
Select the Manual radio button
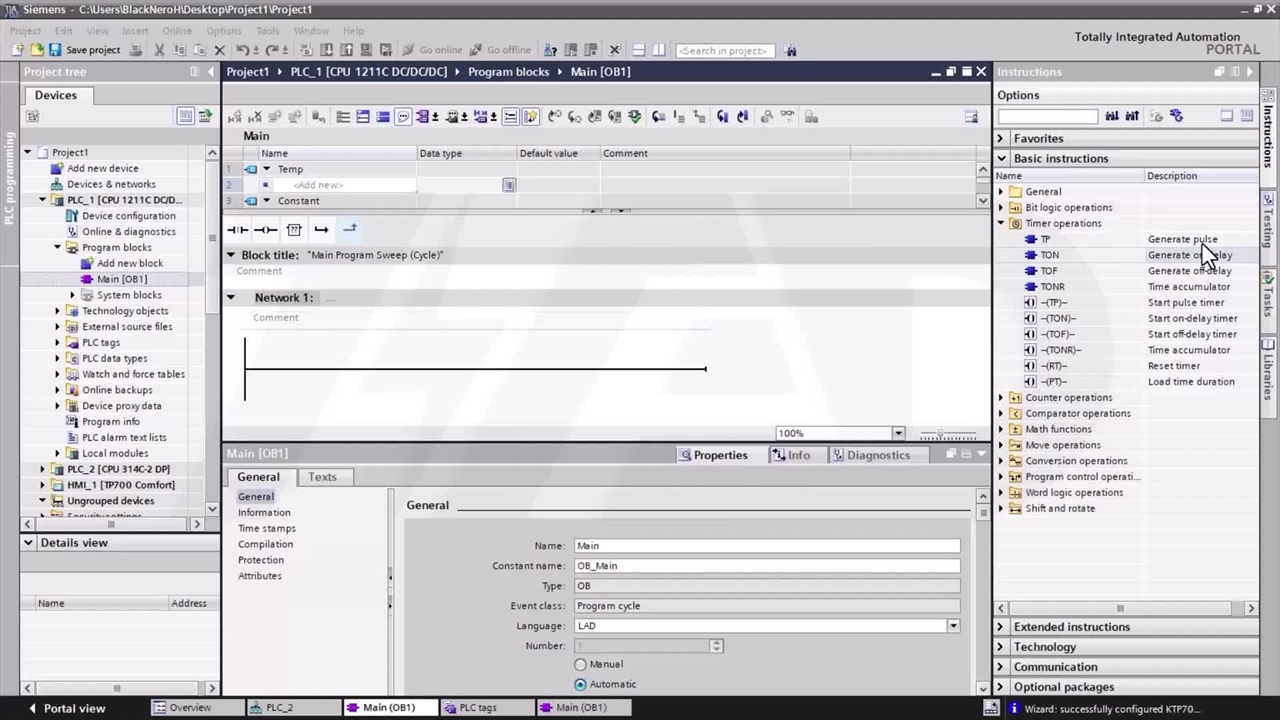pyautogui.click(x=581, y=664)
